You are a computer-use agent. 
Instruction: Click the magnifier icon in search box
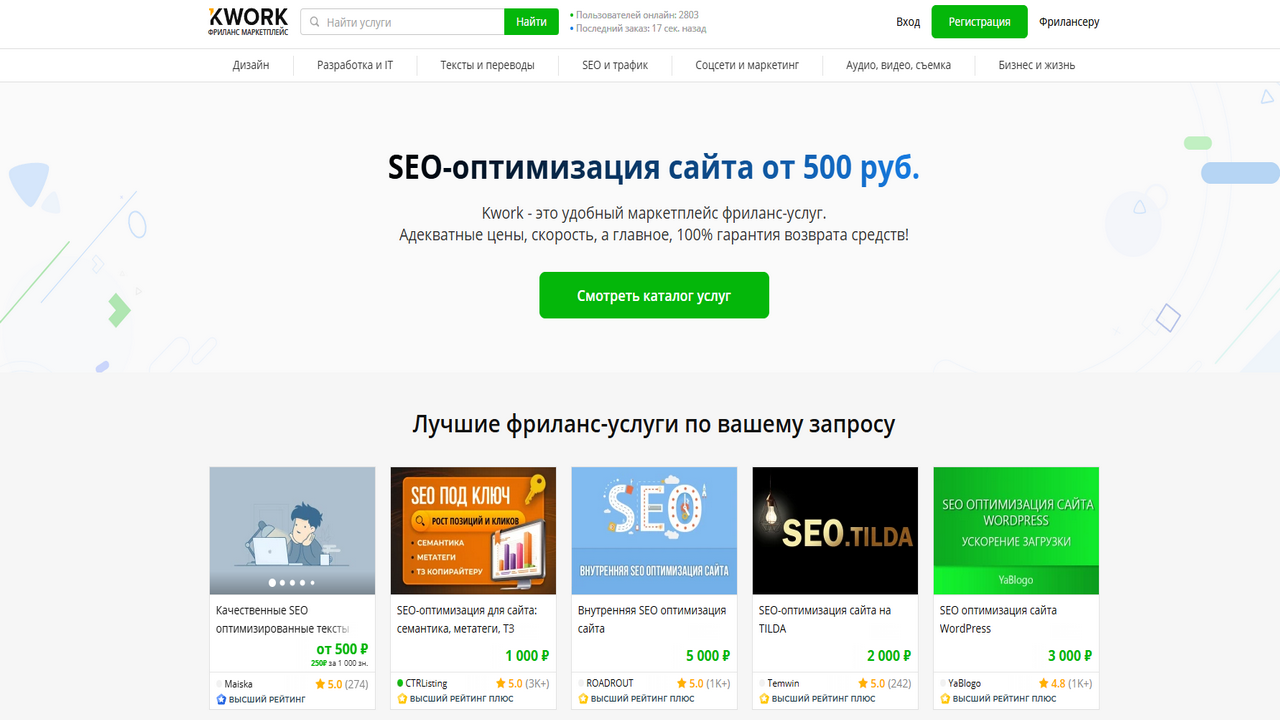point(314,22)
